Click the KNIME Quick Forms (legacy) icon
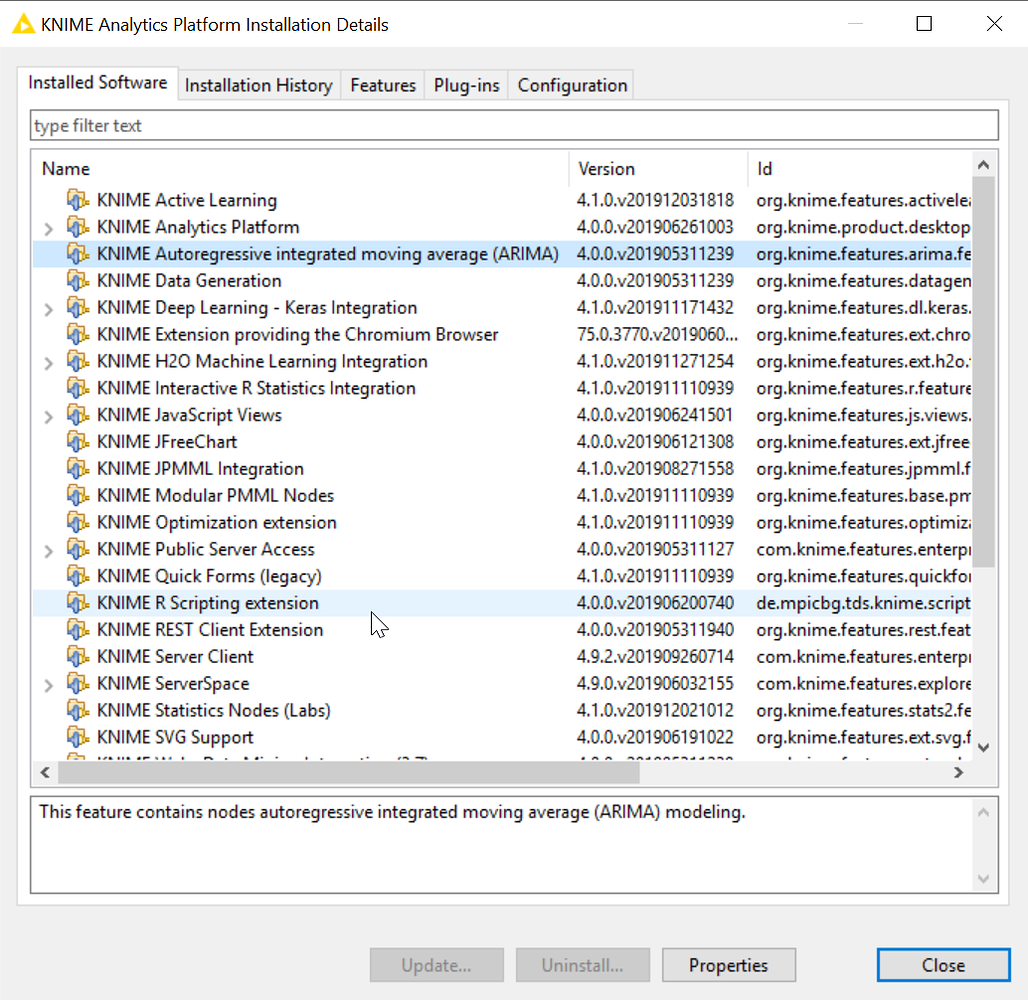Screen dimensions: 1028x1000 coord(78,575)
